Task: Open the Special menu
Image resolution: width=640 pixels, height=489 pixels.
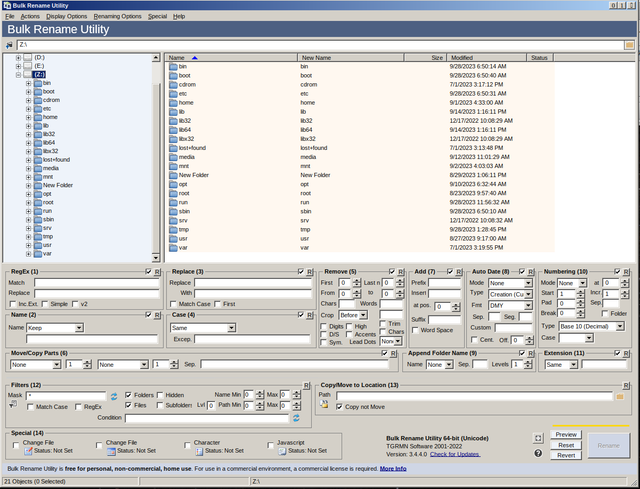Action: pos(158,16)
